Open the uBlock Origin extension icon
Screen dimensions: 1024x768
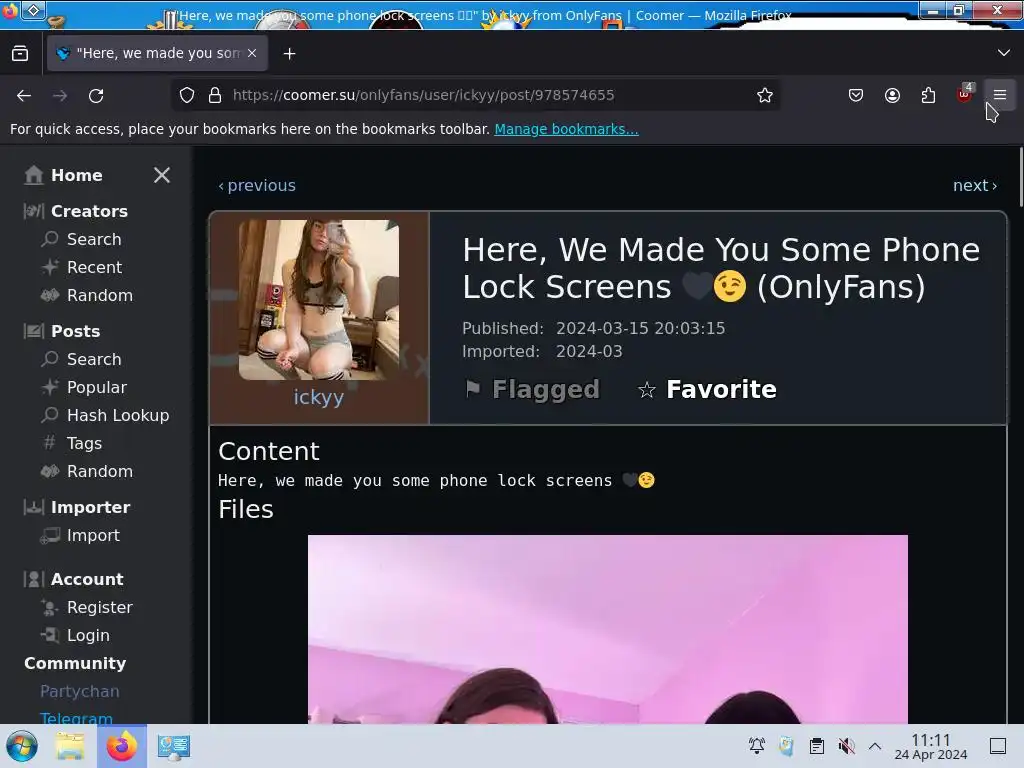coord(965,94)
